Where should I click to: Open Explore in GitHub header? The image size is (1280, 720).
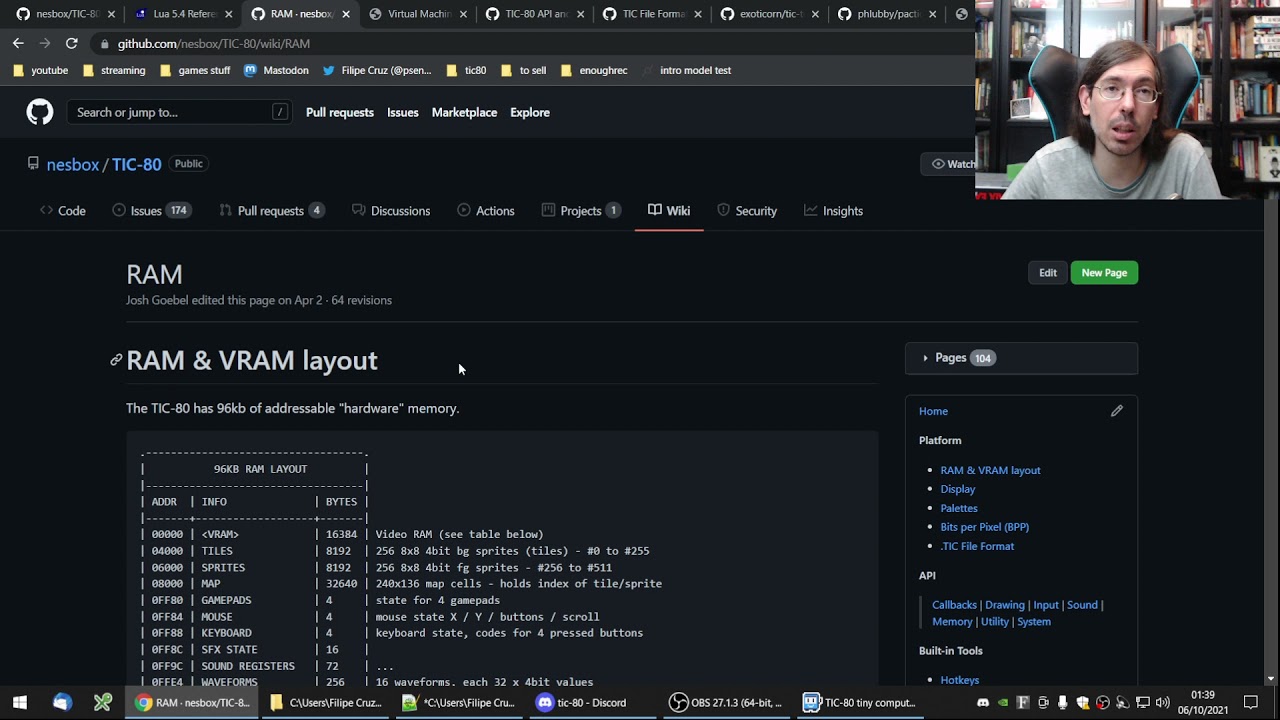pos(530,112)
